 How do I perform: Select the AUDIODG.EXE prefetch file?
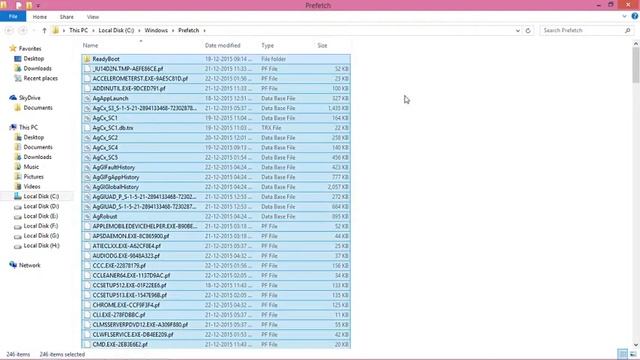tap(216, 256)
